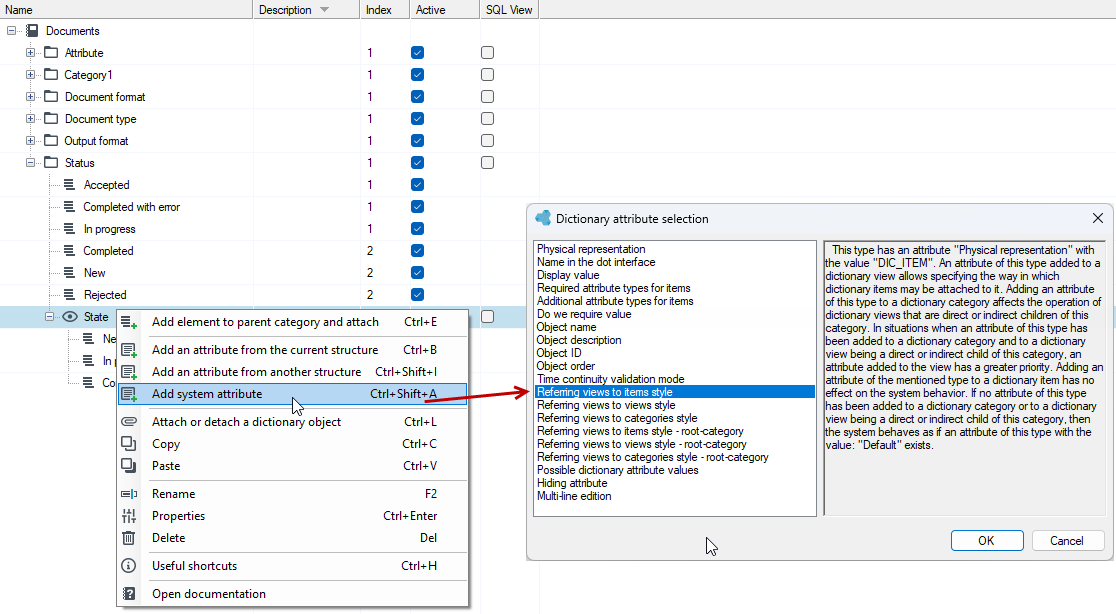The image size is (1116, 614).
Task: Click the Cancel button in dialog
Action: (1068, 541)
